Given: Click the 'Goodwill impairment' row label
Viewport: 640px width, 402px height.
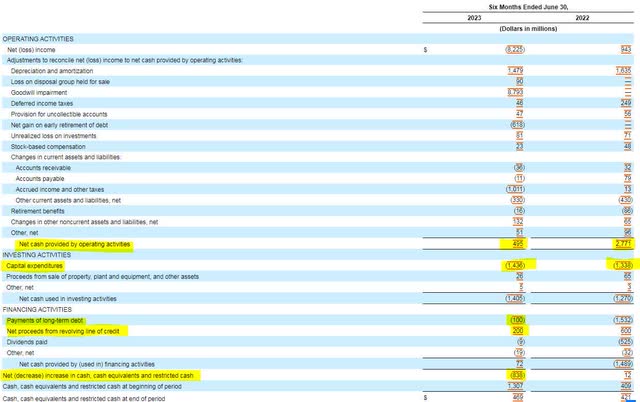Looking at the screenshot, I should (x=39, y=92).
